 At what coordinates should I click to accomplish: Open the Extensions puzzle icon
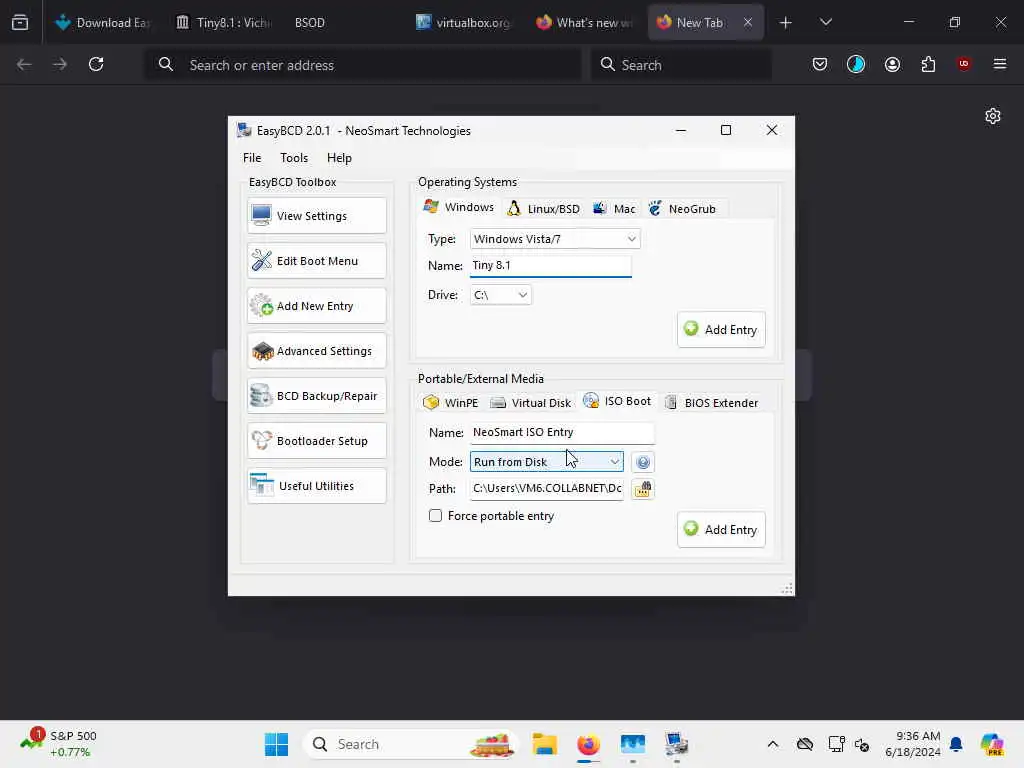coord(928,64)
